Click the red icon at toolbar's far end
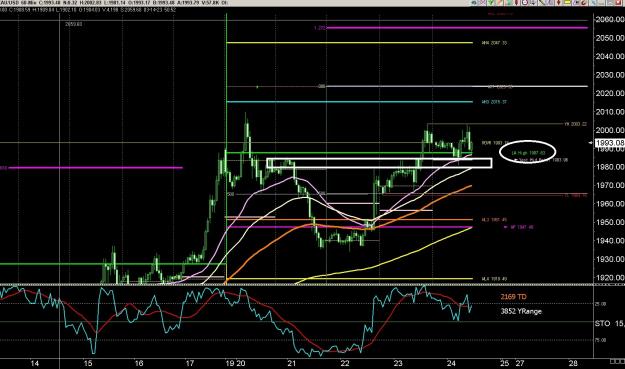The width and height of the screenshot is (625, 369). pos(619,2)
